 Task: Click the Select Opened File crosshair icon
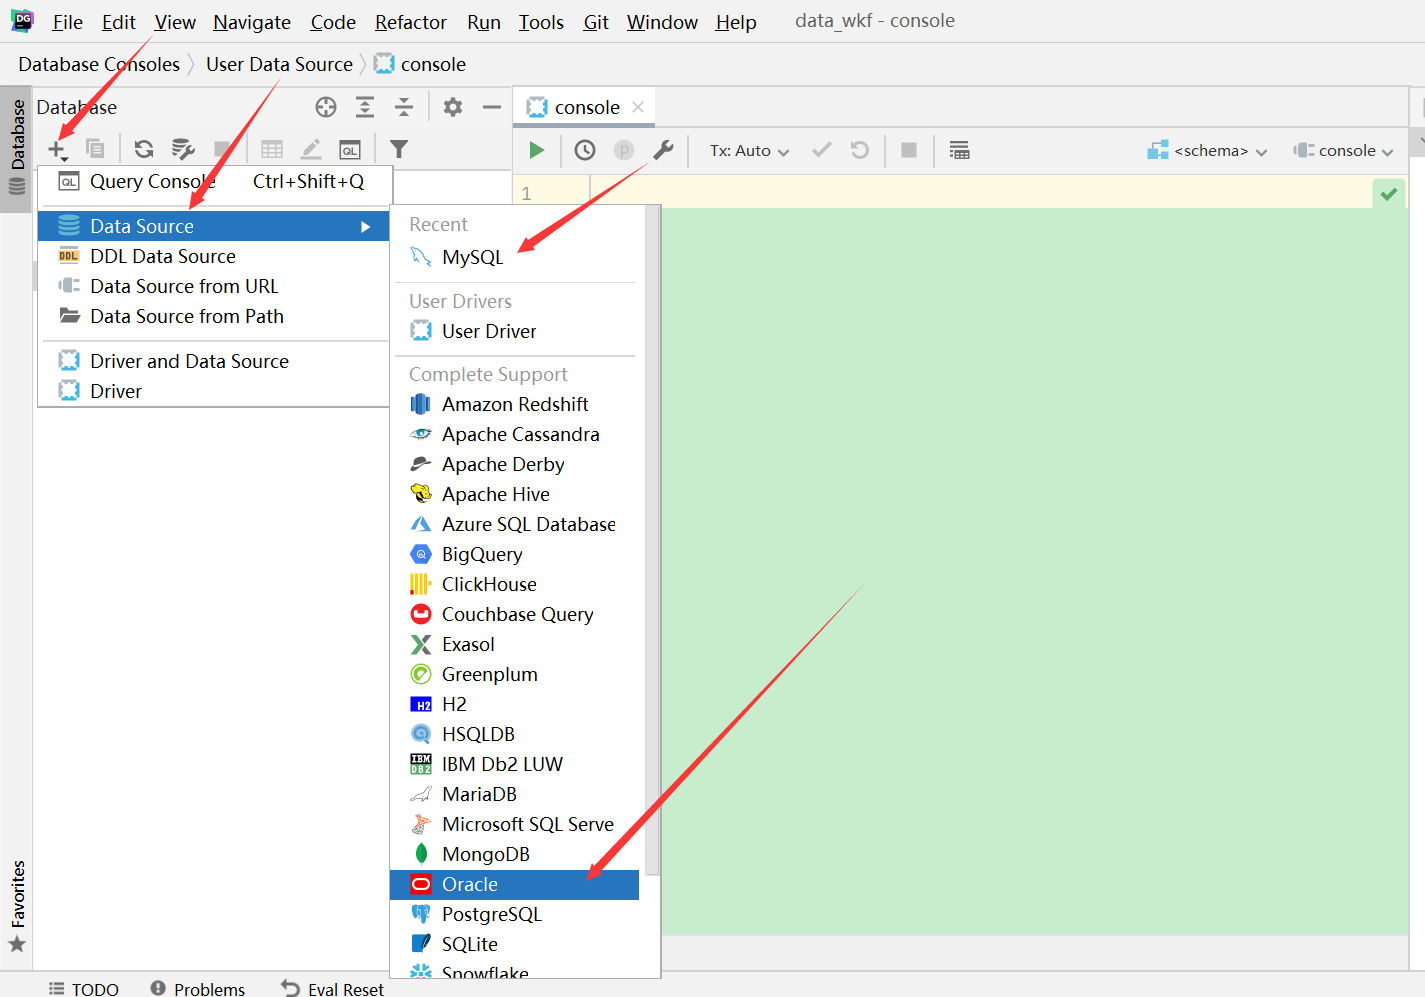pyautogui.click(x=326, y=107)
